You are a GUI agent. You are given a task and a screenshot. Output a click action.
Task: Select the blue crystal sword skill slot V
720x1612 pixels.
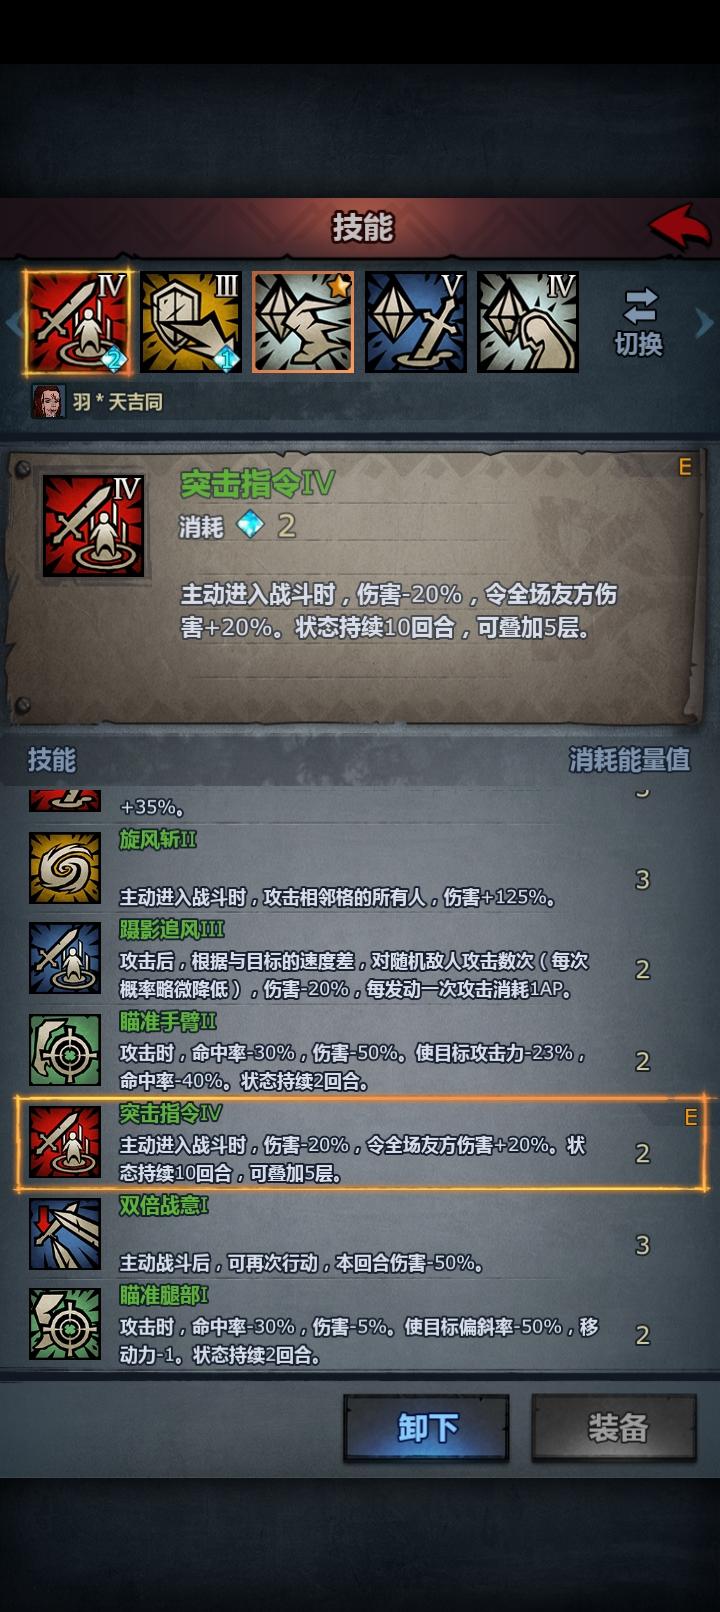[x=415, y=322]
